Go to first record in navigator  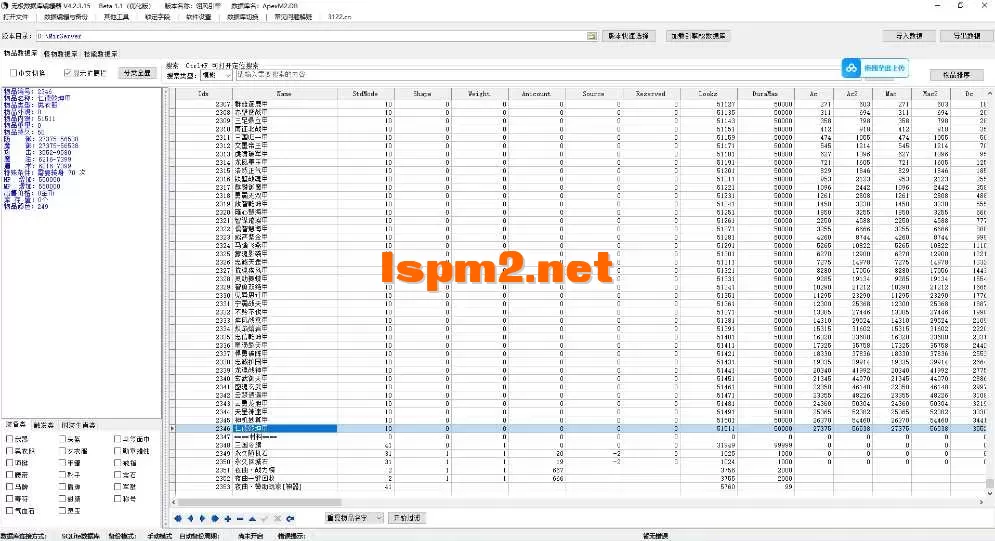178,518
